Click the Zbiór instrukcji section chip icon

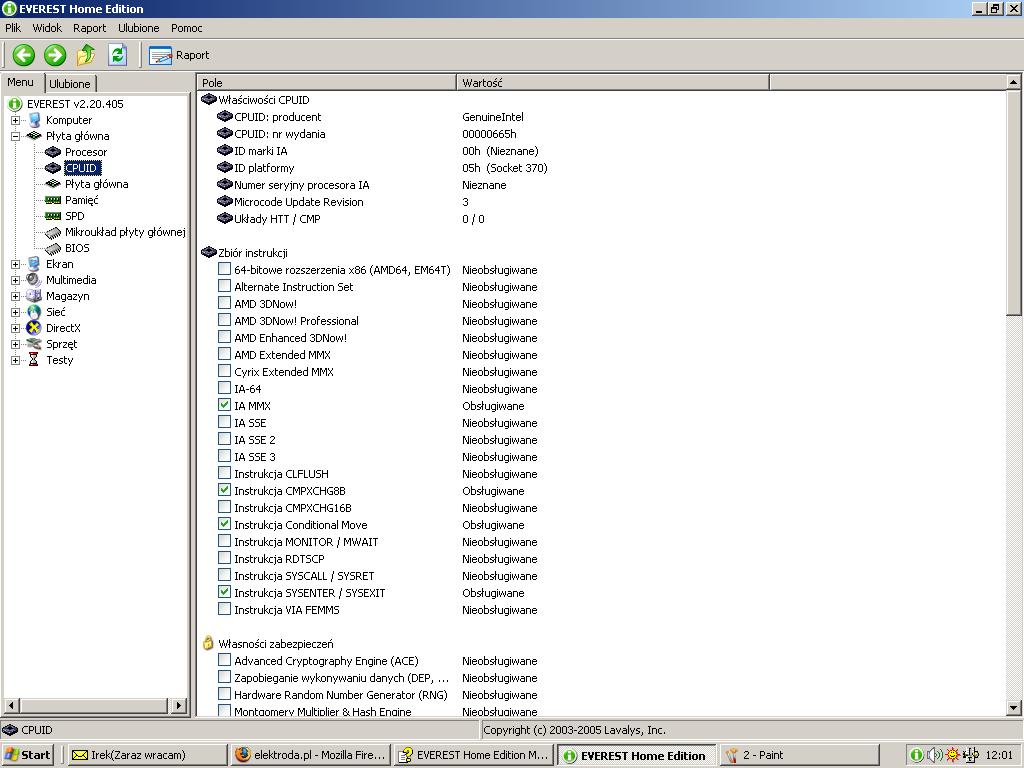click(209, 252)
